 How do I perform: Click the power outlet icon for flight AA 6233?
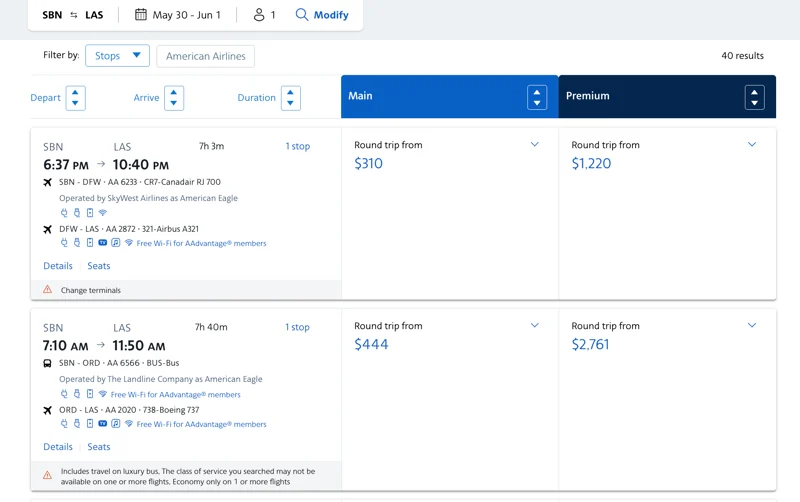pyautogui.click(x=64, y=213)
